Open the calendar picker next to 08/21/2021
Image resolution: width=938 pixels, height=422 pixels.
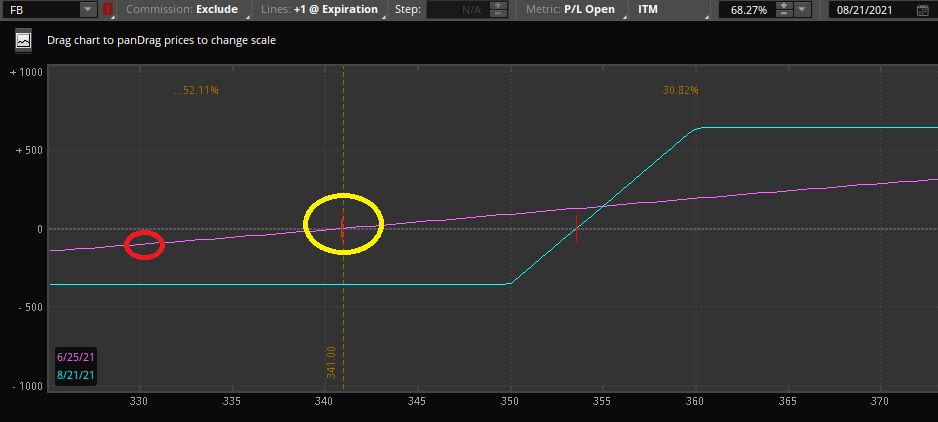[922, 10]
